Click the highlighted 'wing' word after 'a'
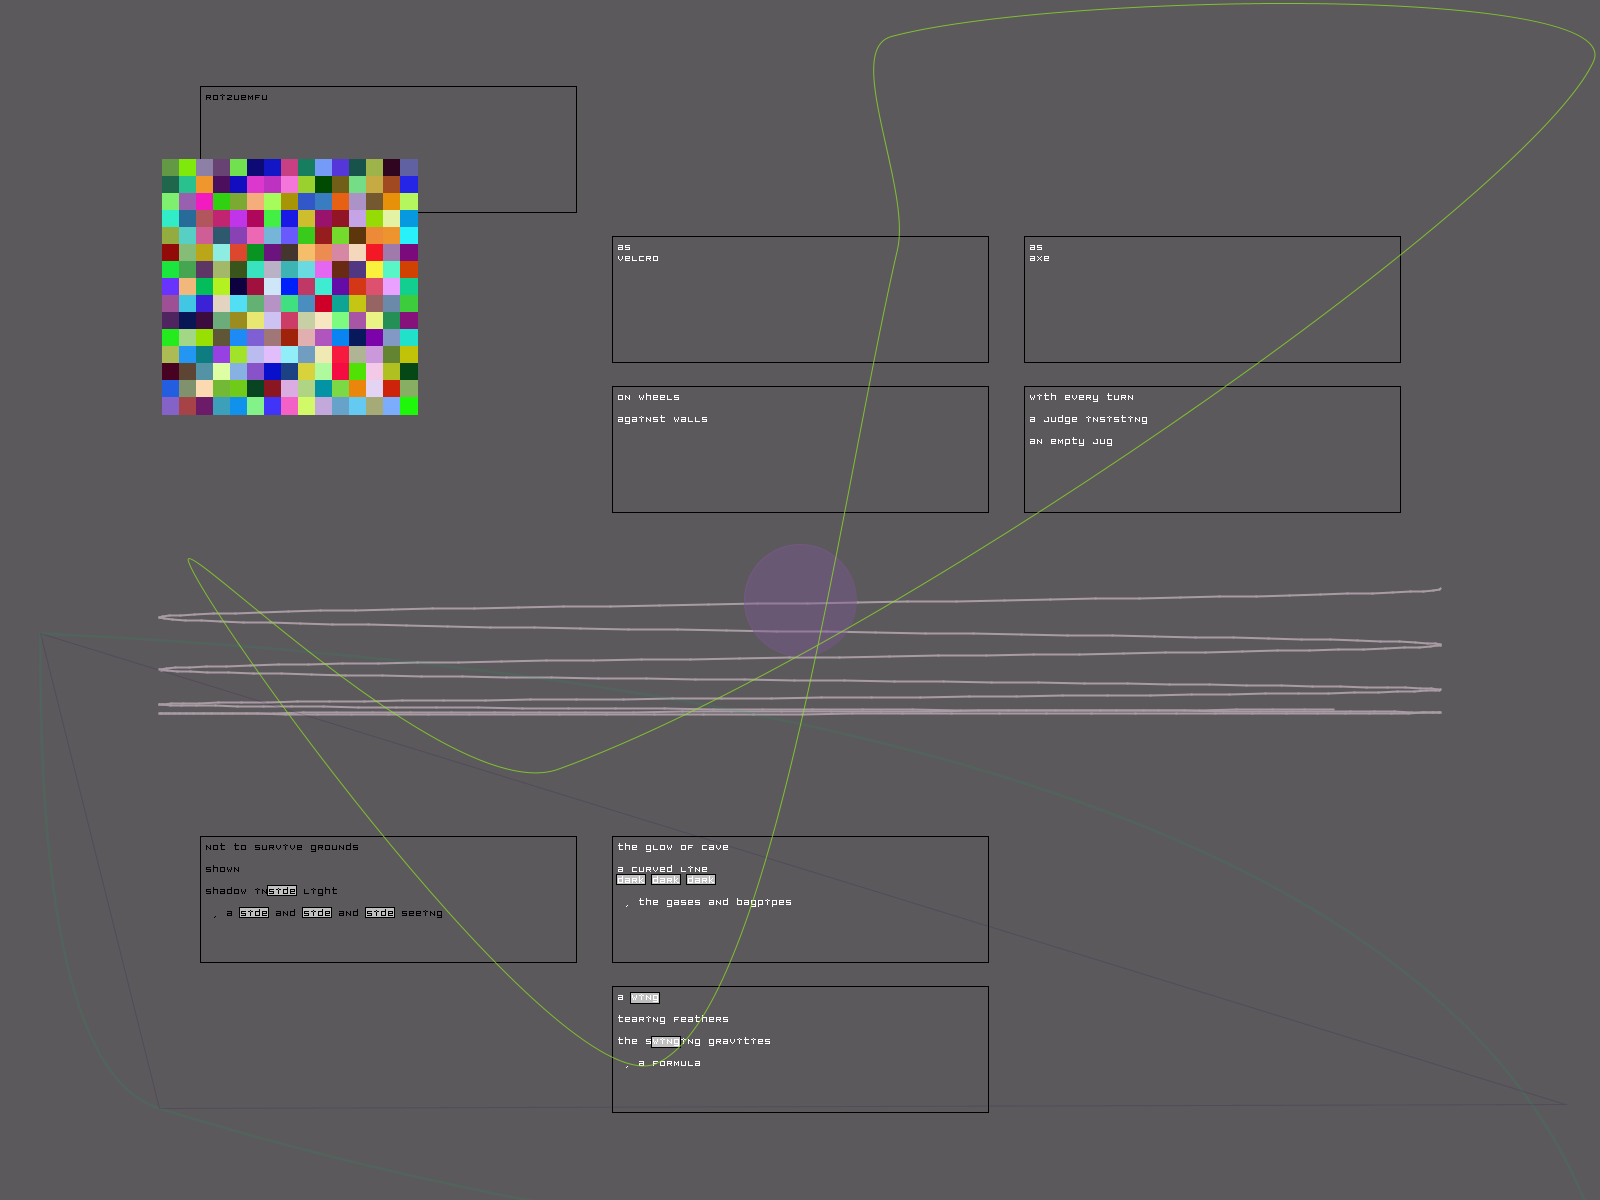Screen dimensions: 1600x1200 click(x=645, y=997)
